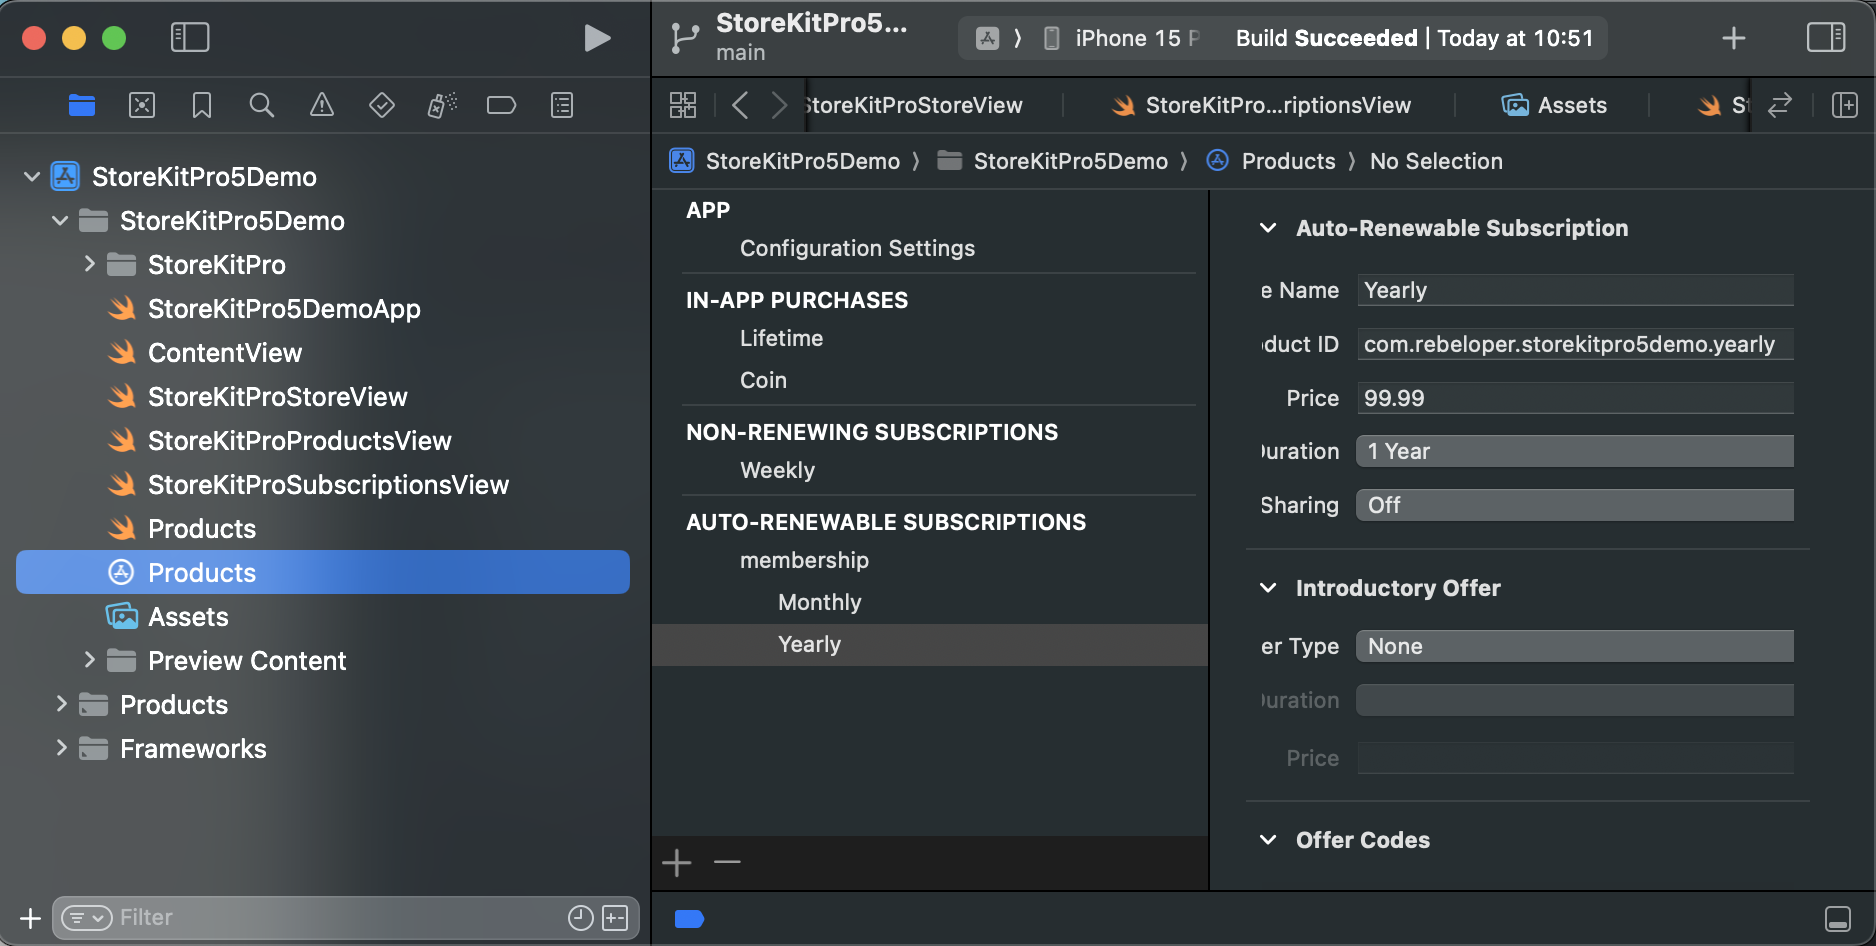
Task: Switch to StoreKitPro...riptionsView tab
Action: (x=1262, y=105)
